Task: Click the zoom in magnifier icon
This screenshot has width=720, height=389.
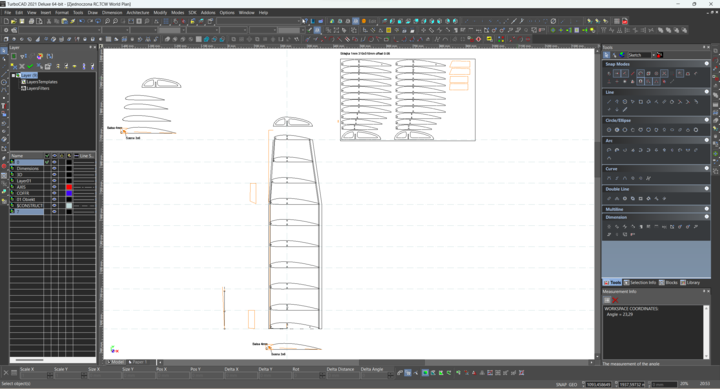Action: pyautogui.click(x=107, y=21)
